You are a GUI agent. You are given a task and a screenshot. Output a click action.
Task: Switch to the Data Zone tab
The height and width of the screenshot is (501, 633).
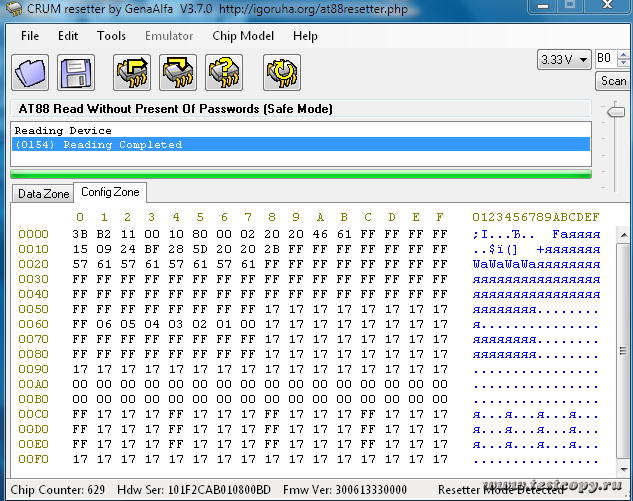click(44, 193)
